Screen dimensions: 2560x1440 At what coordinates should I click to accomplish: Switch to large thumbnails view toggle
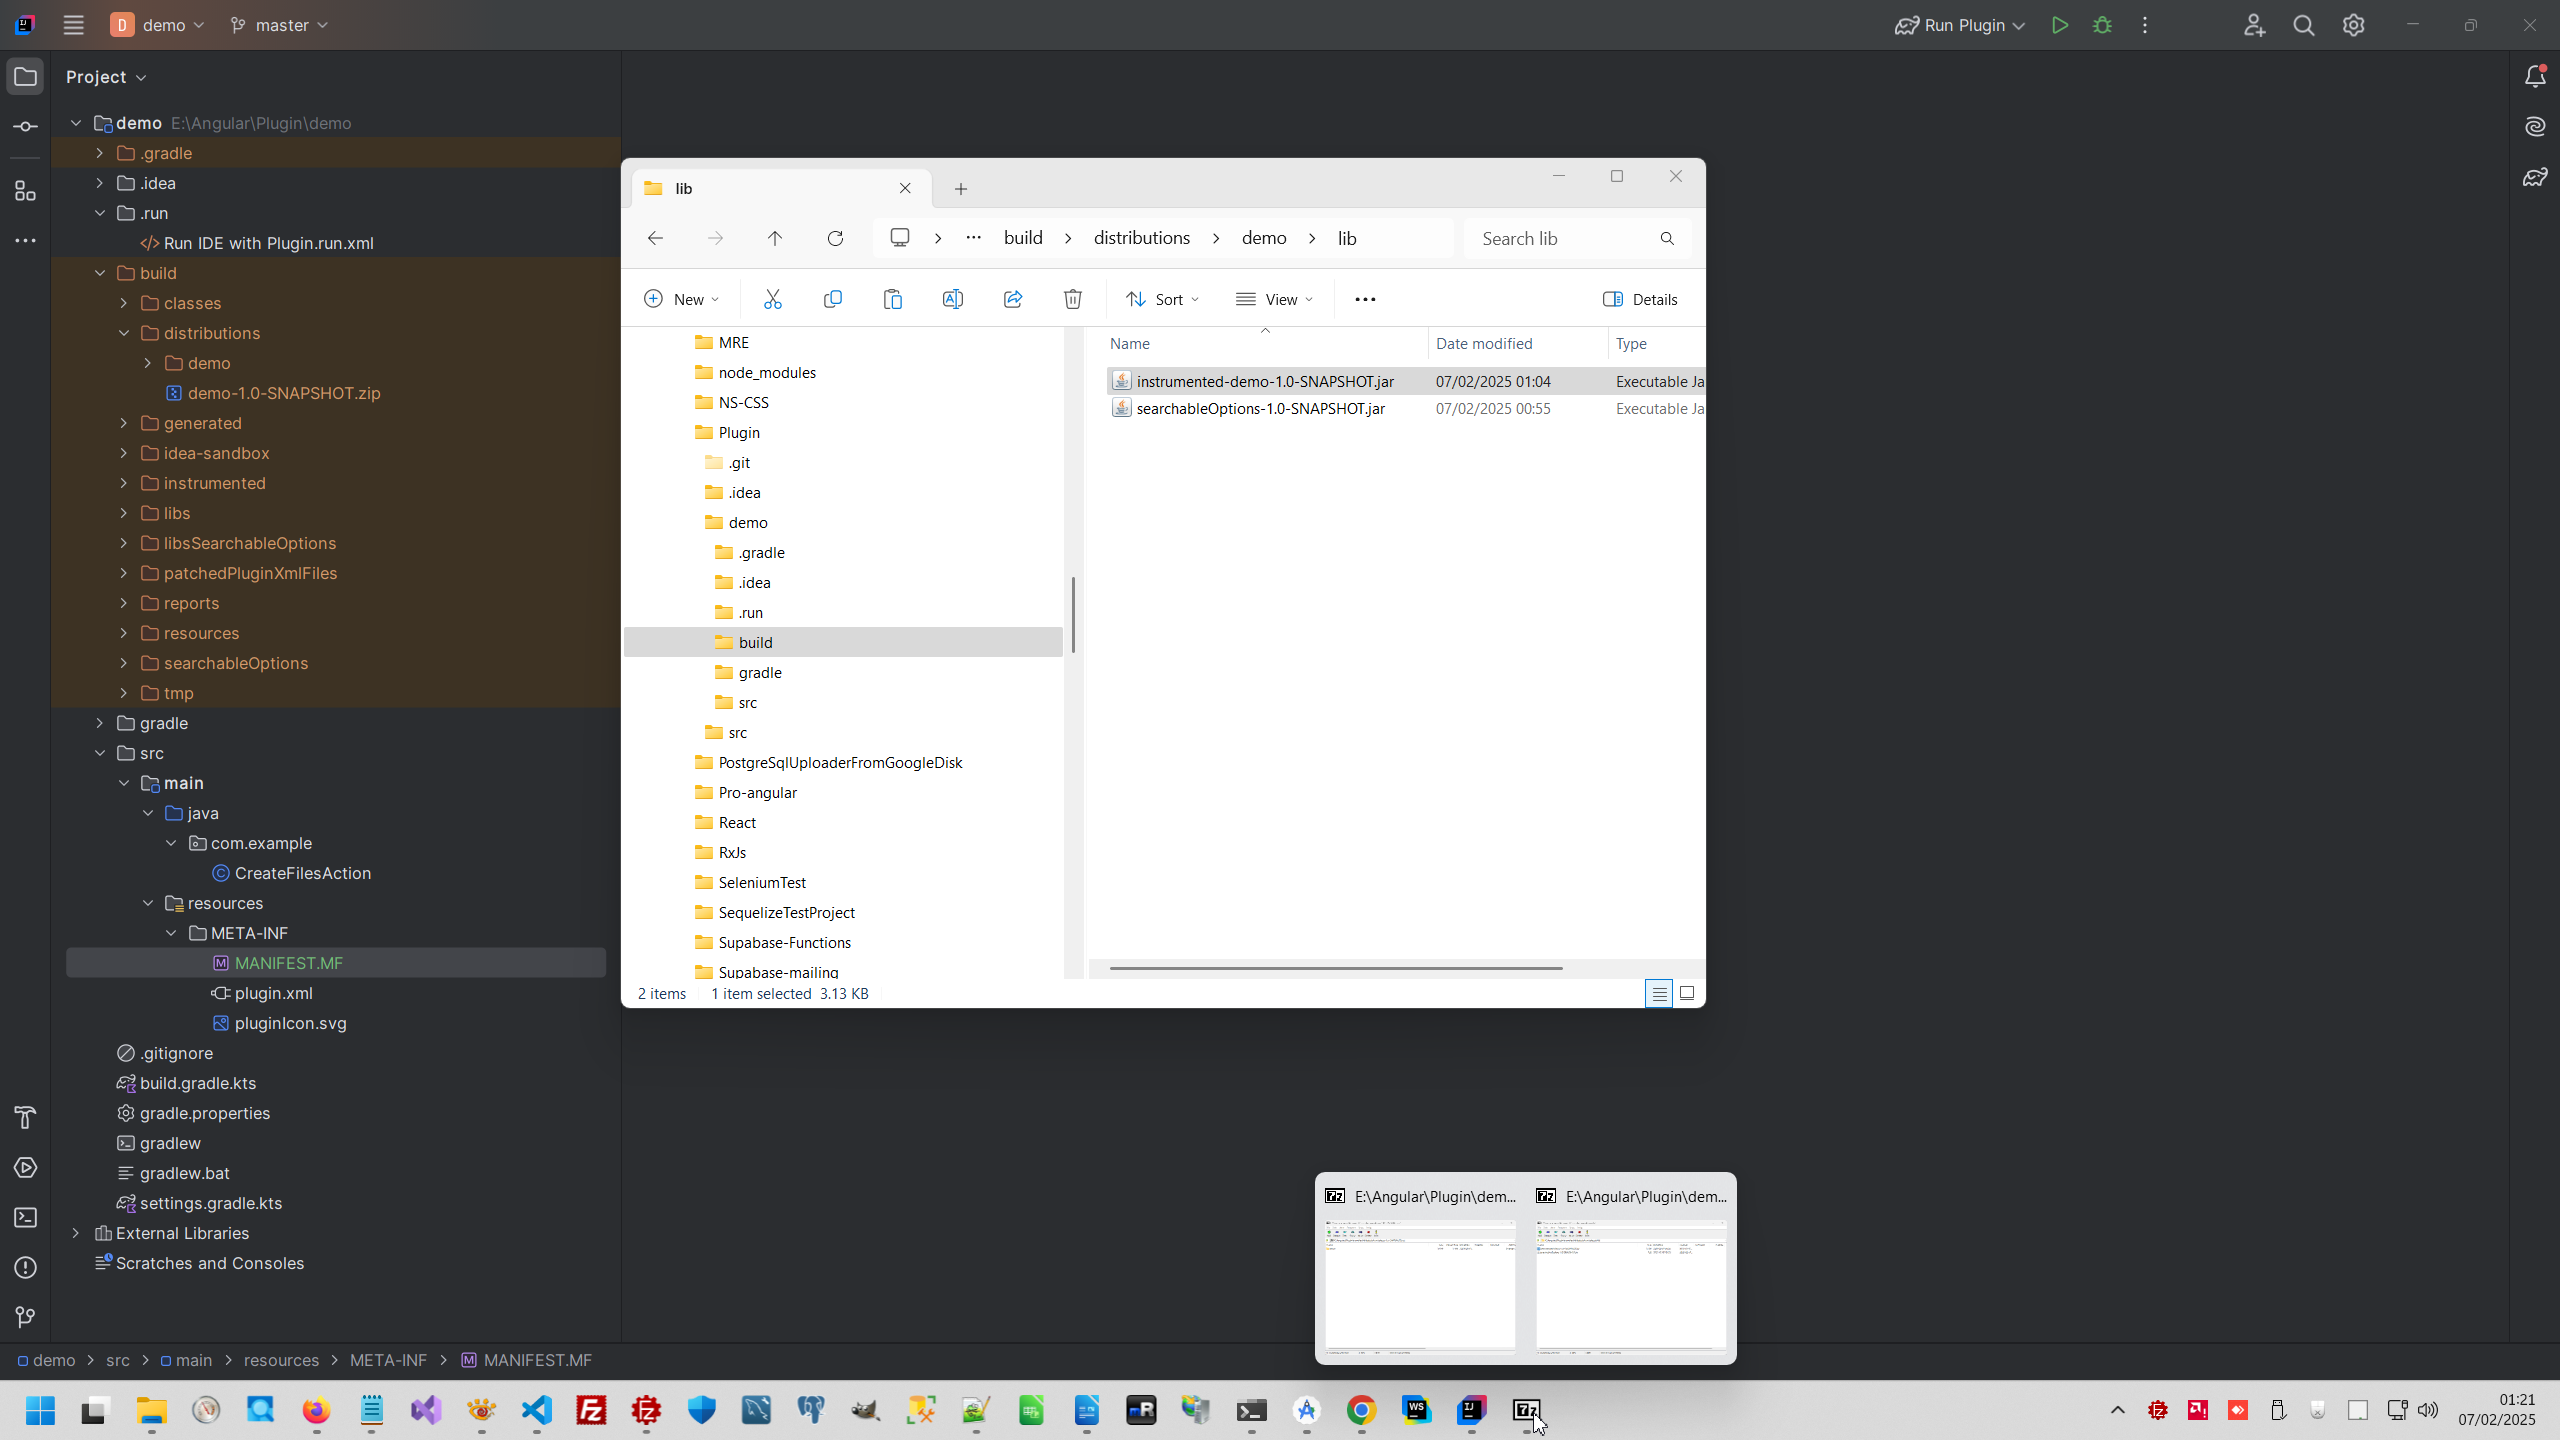pos(1687,993)
